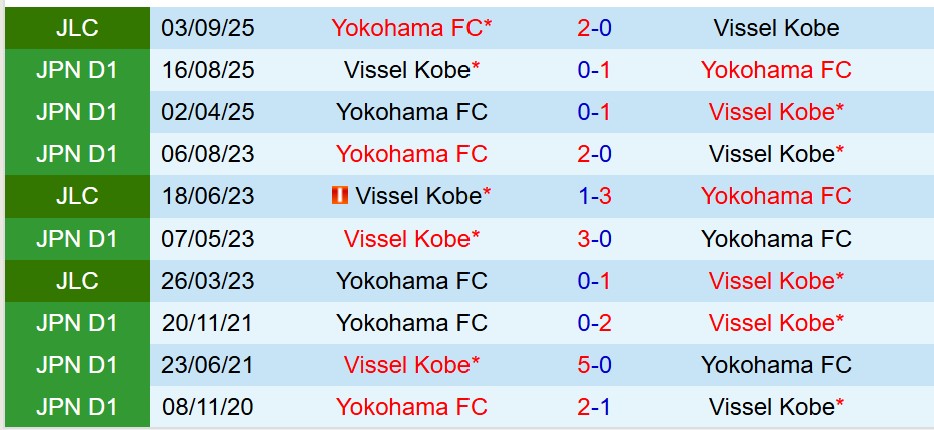Click the away team Vissel Kobe on 26/03/23
This screenshot has height=430, width=934.
776,281
